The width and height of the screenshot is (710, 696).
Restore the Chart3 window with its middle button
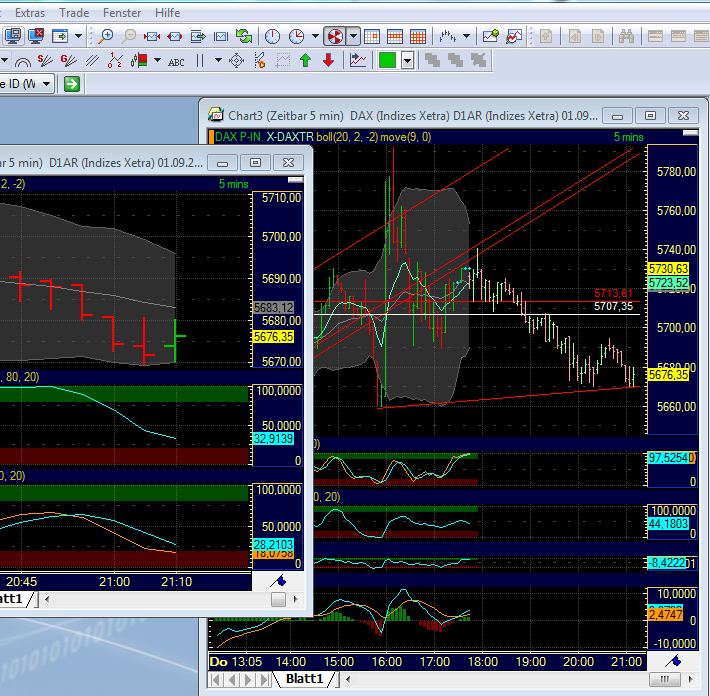650,114
